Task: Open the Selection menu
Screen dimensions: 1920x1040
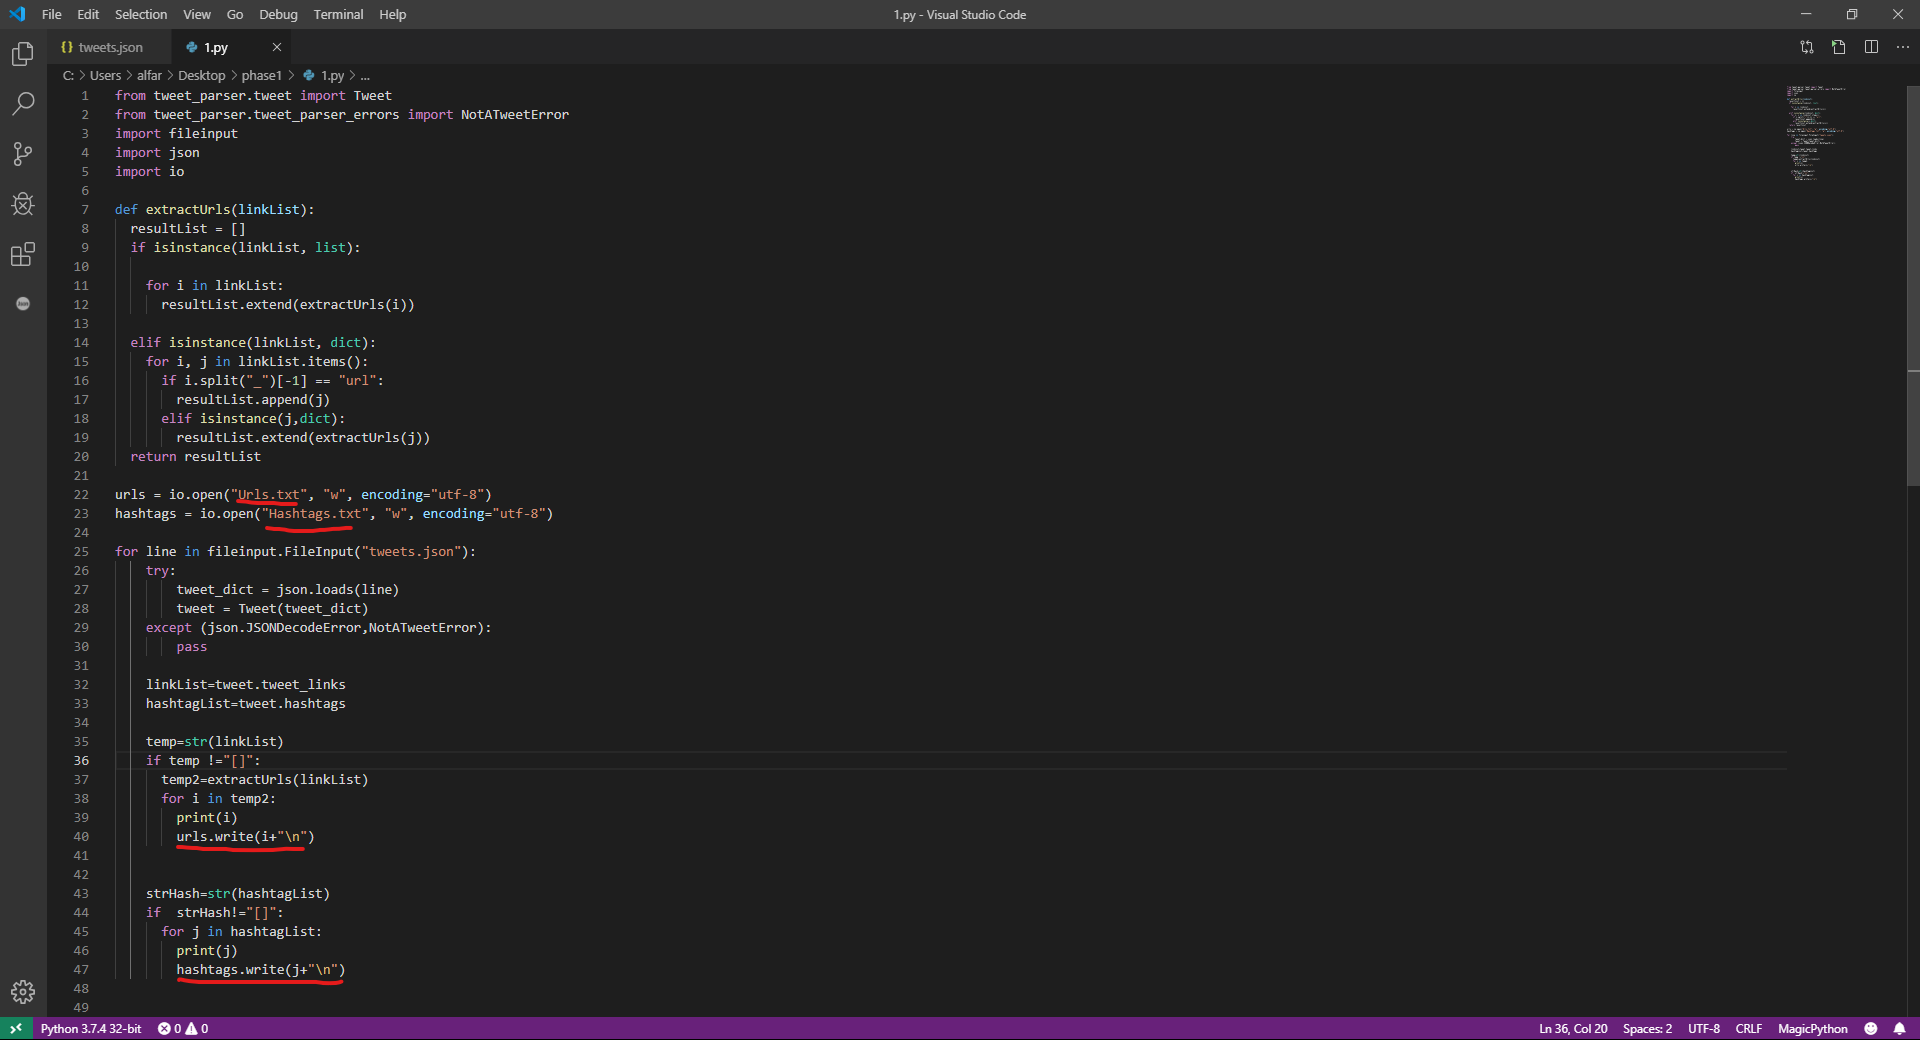Action: point(141,14)
